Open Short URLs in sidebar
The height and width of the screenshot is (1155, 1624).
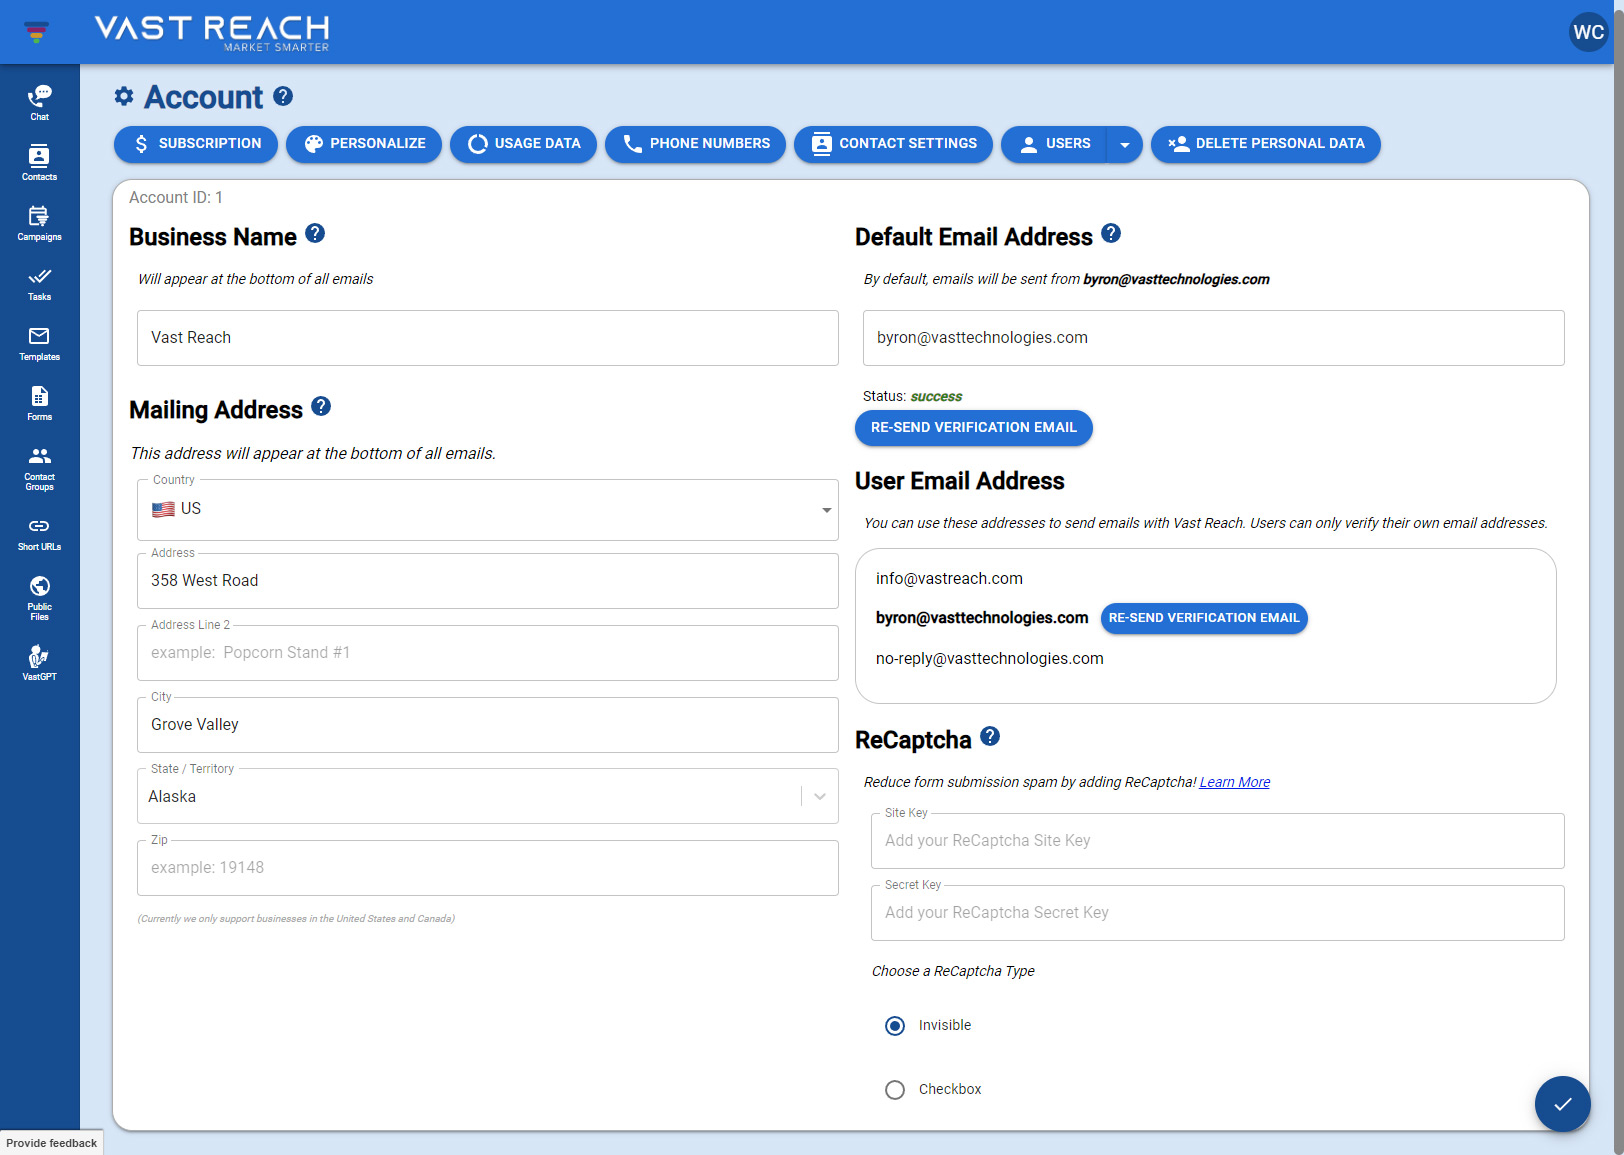[39, 533]
